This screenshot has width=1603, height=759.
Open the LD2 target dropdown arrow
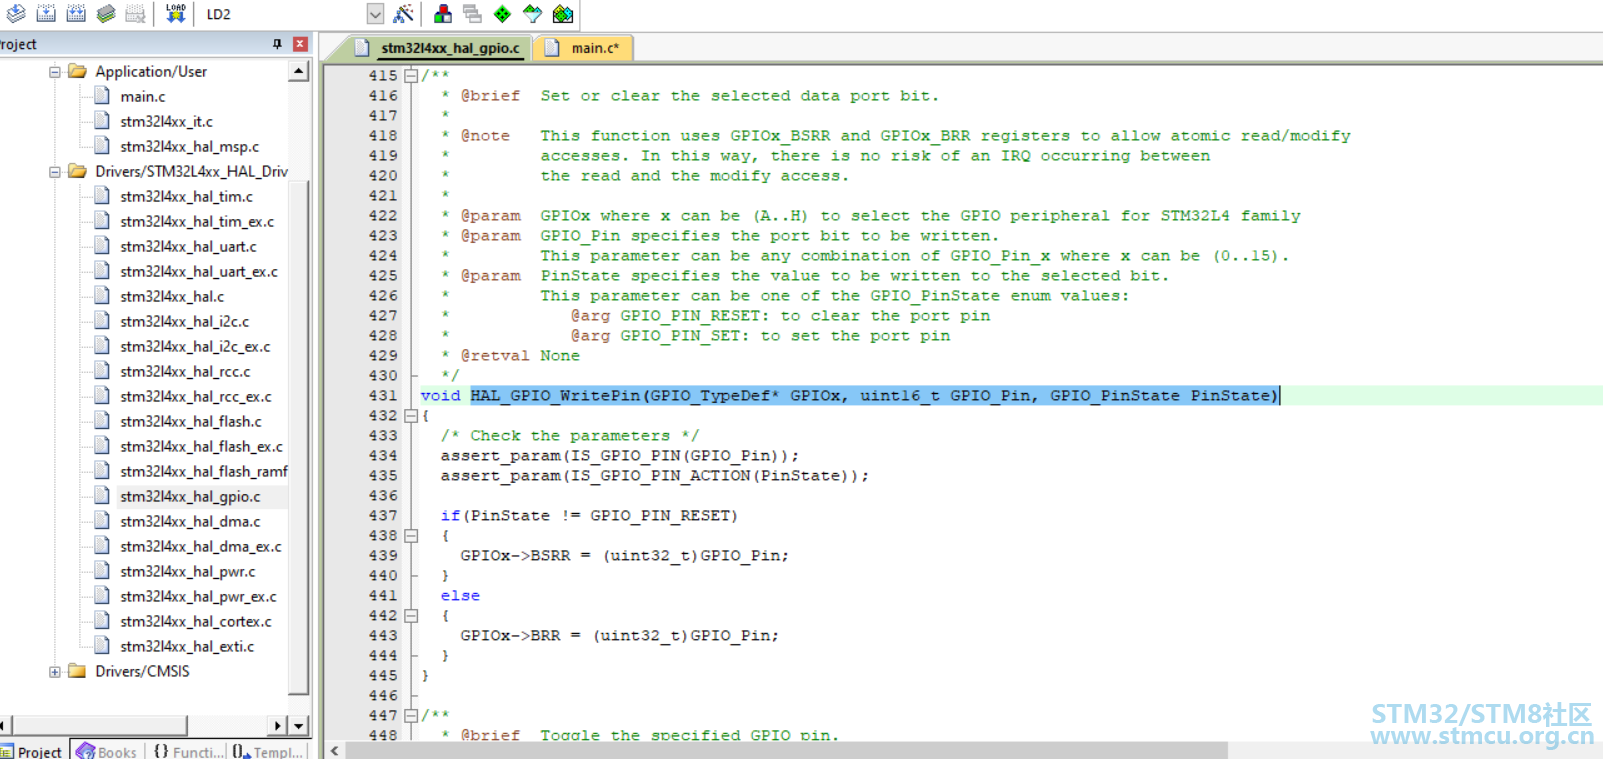click(375, 14)
